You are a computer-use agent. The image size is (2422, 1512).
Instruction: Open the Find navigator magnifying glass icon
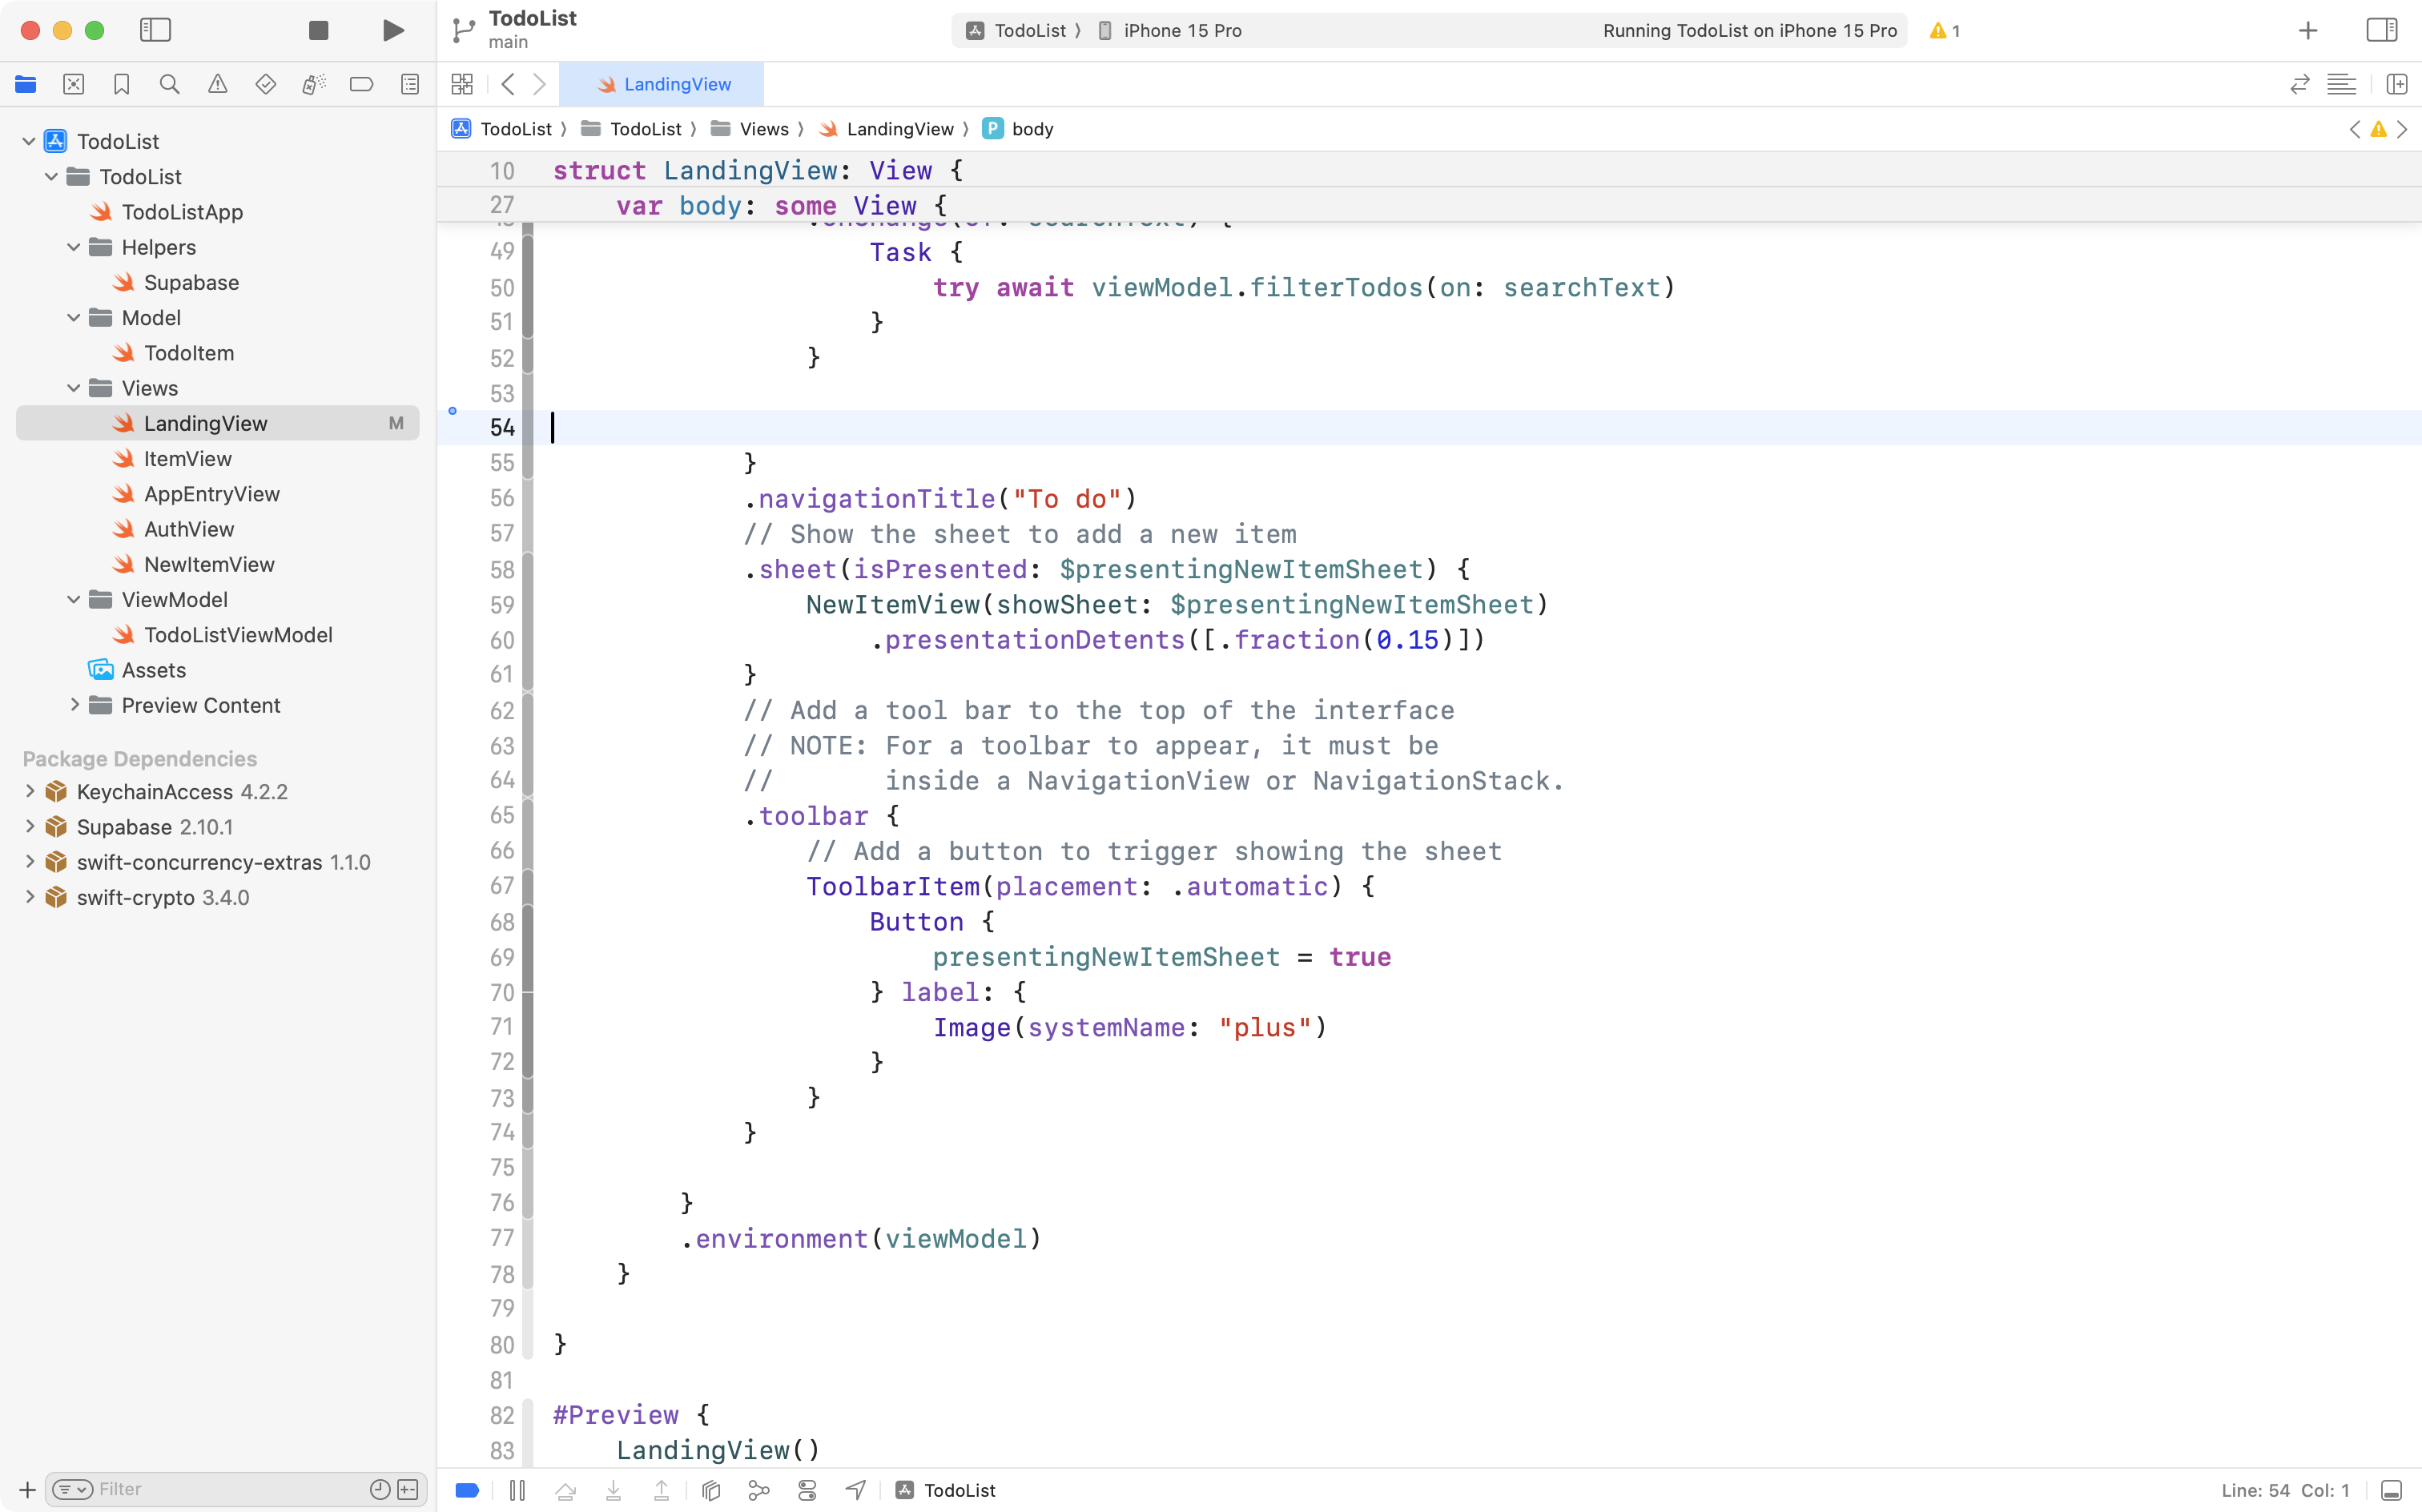[x=169, y=84]
